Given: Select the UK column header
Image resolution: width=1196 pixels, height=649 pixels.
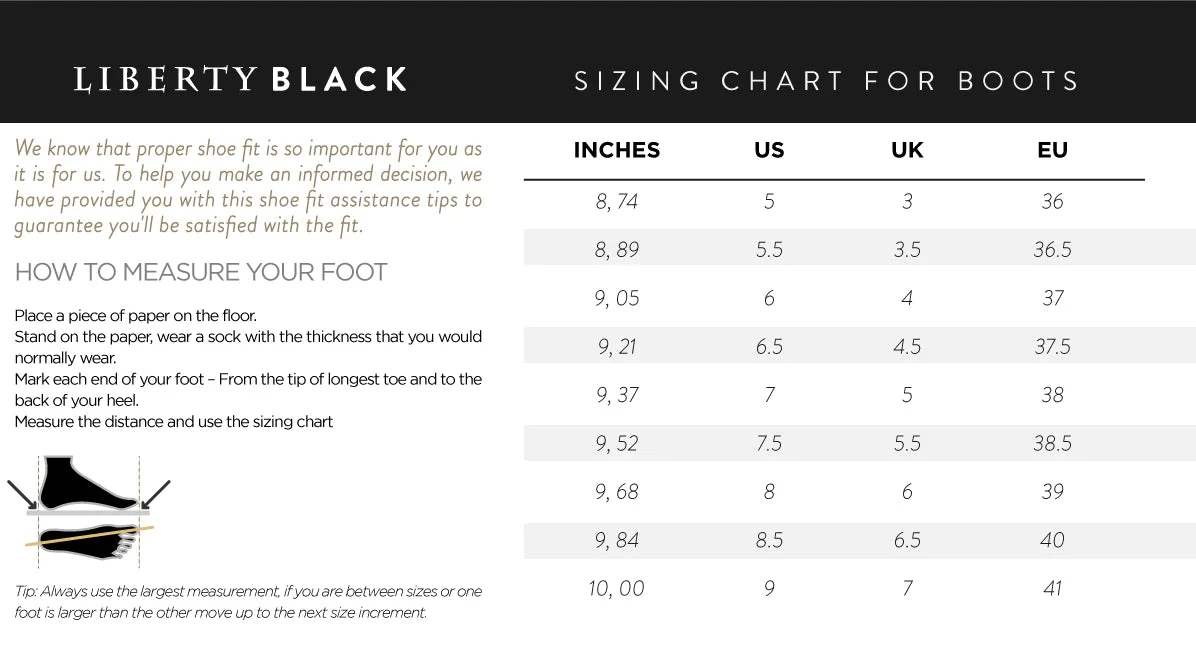Looking at the screenshot, I should pyautogui.click(x=907, y=150).
